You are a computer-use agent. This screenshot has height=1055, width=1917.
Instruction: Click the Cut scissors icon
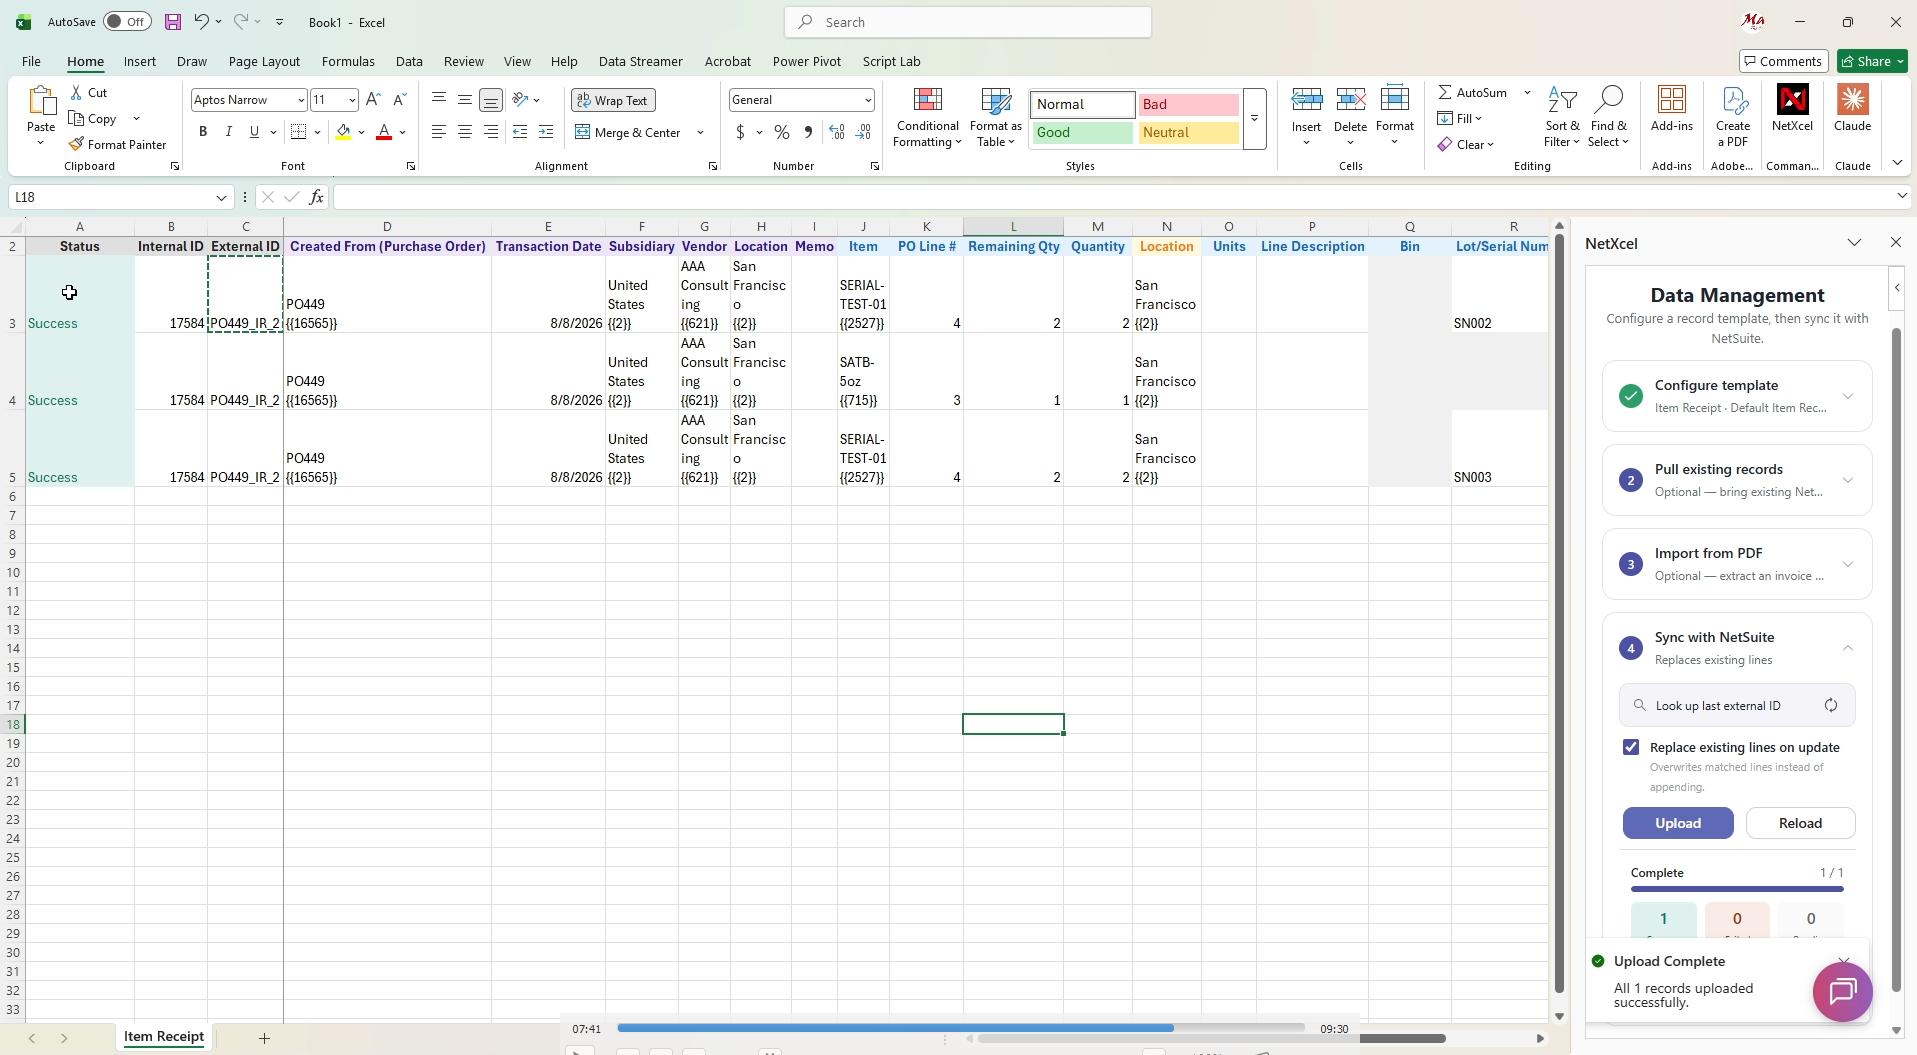[x=77, y=92]
